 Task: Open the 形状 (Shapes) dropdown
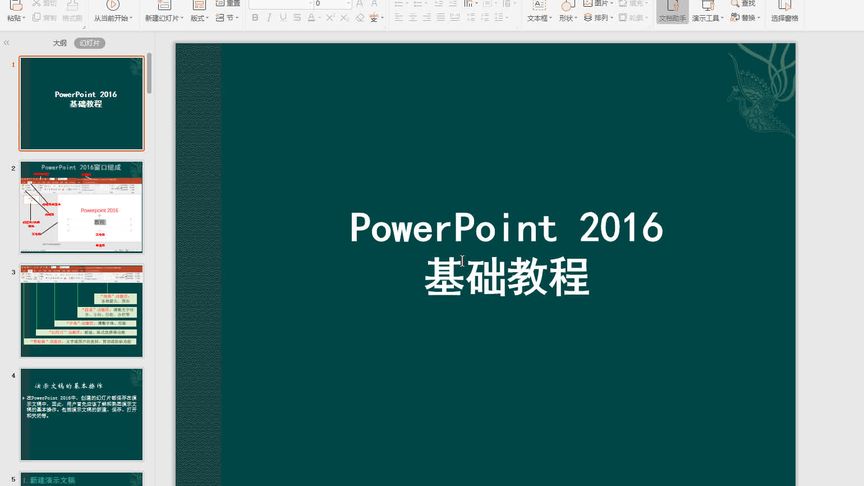tap(566, 11)
